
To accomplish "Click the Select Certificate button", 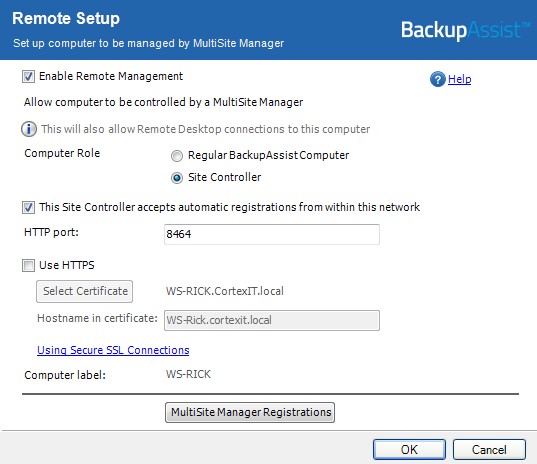I will coord(85,291).
